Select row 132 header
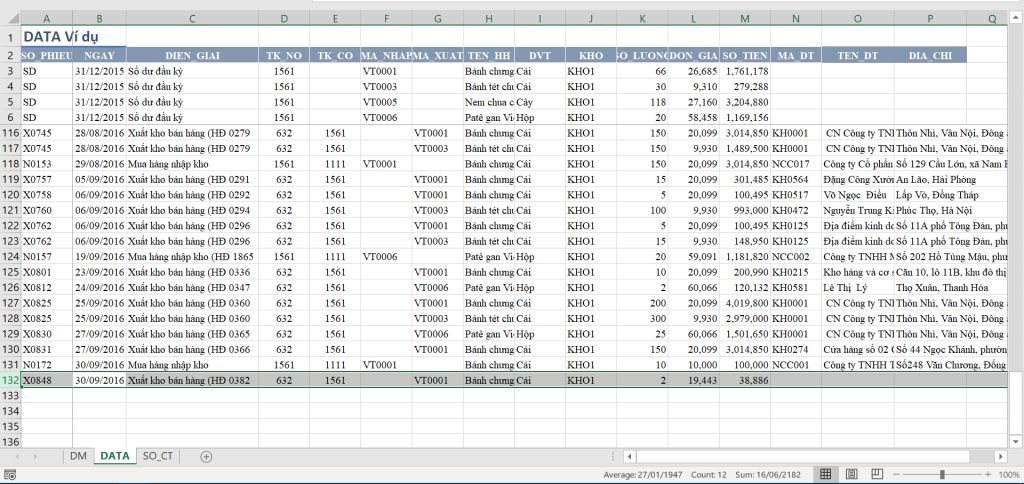 (10, 381)
